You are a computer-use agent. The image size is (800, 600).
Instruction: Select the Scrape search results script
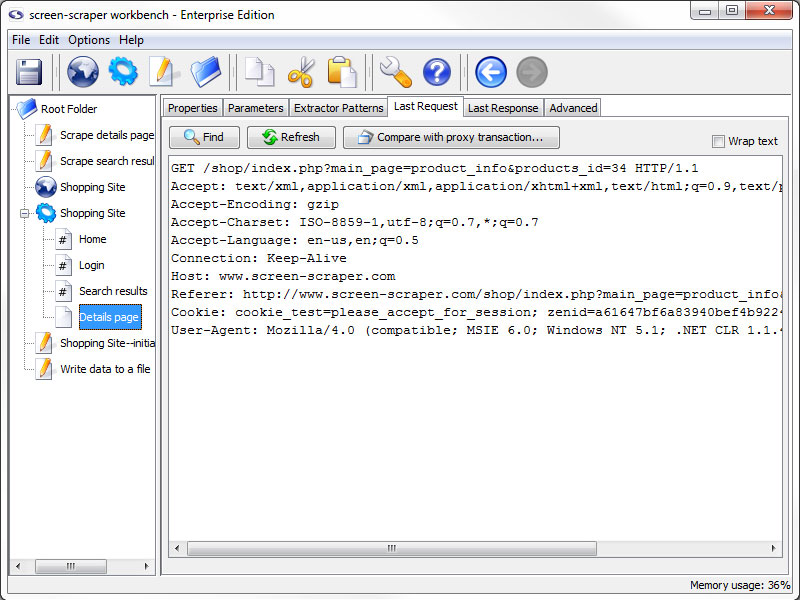coord(107,161)
